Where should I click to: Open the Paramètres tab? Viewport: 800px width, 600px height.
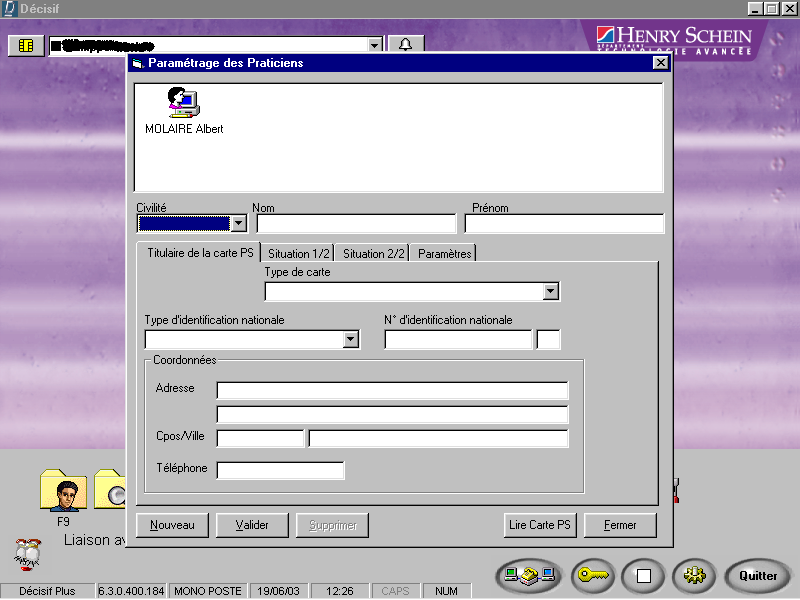(444, 253)
